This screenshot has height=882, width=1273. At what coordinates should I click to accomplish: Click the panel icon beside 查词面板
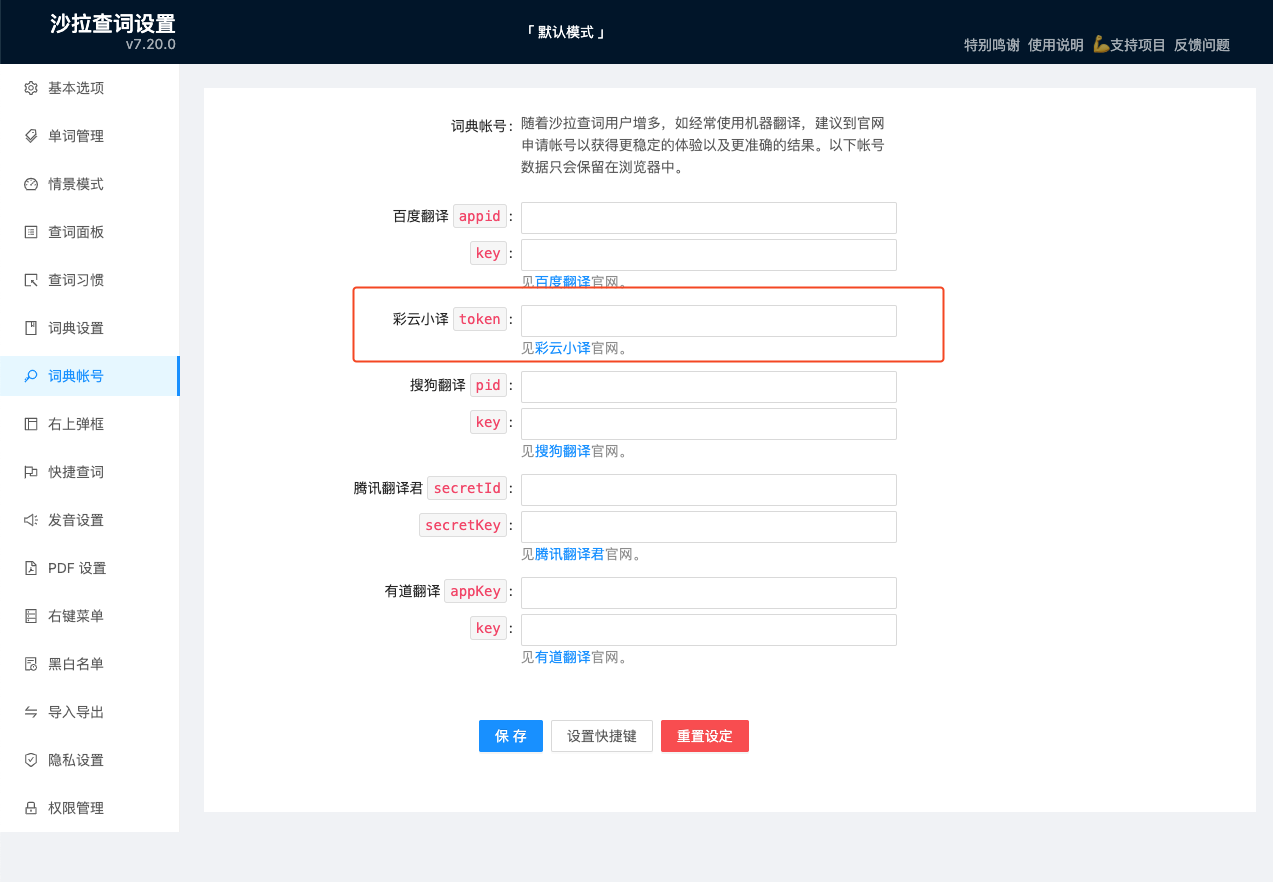[31, 232]
